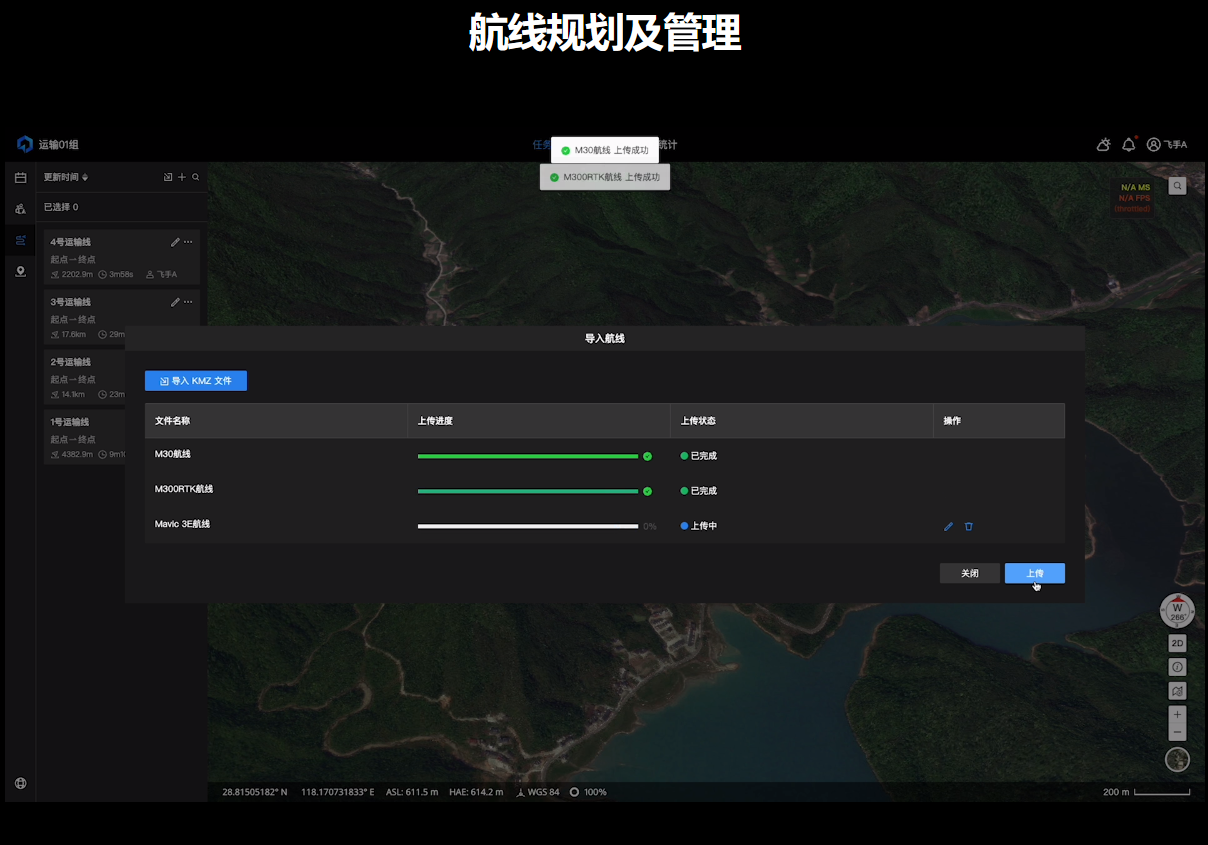1208x845 pixels.
Task: Open the map annotations pin sidebar icon
Action: 20,272
